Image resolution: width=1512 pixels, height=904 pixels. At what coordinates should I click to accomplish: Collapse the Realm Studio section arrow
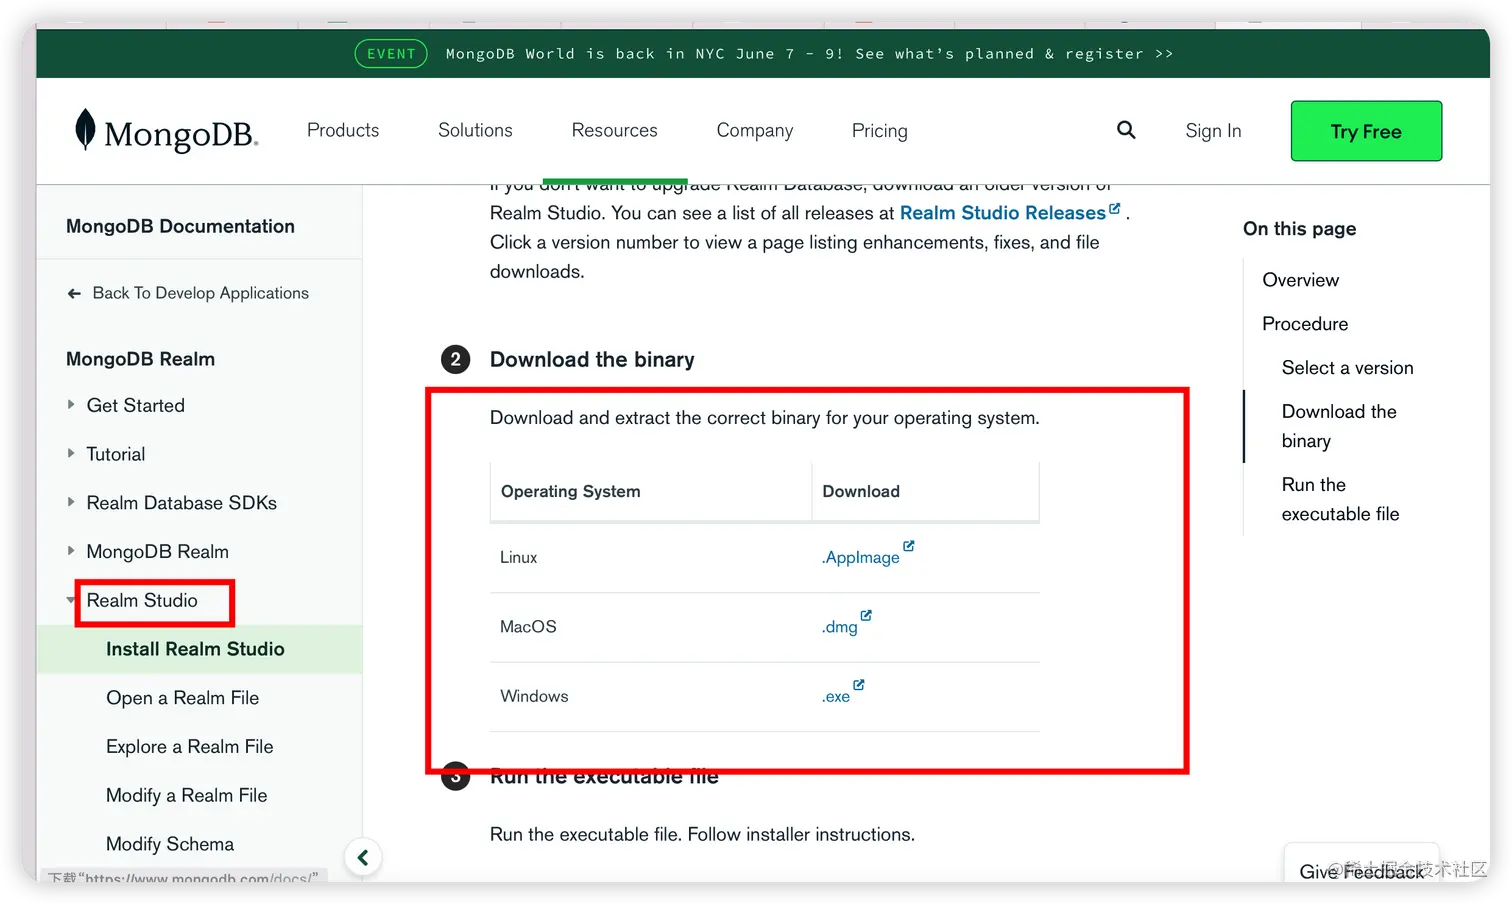click(x=71, y=600)
